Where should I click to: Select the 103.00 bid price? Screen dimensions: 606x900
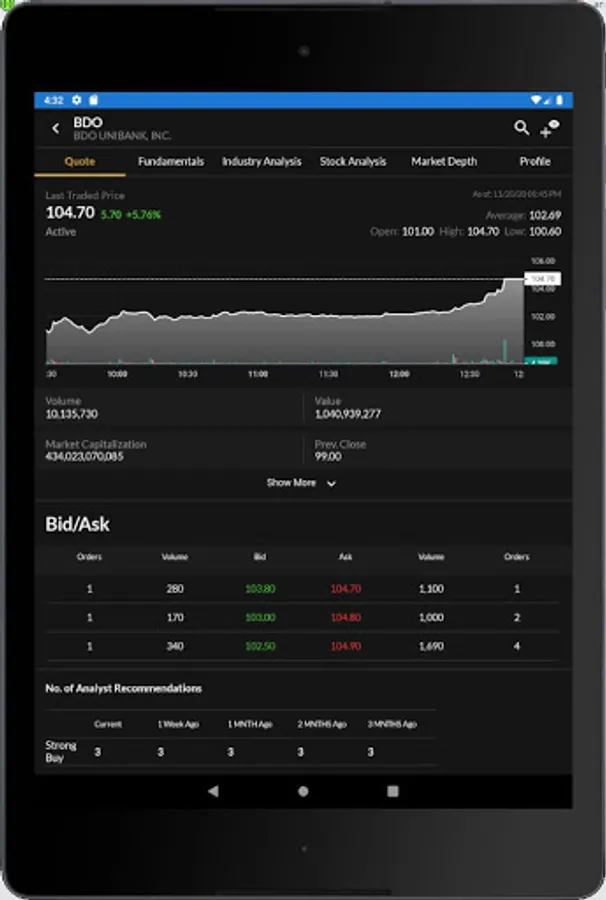[260, 617]
